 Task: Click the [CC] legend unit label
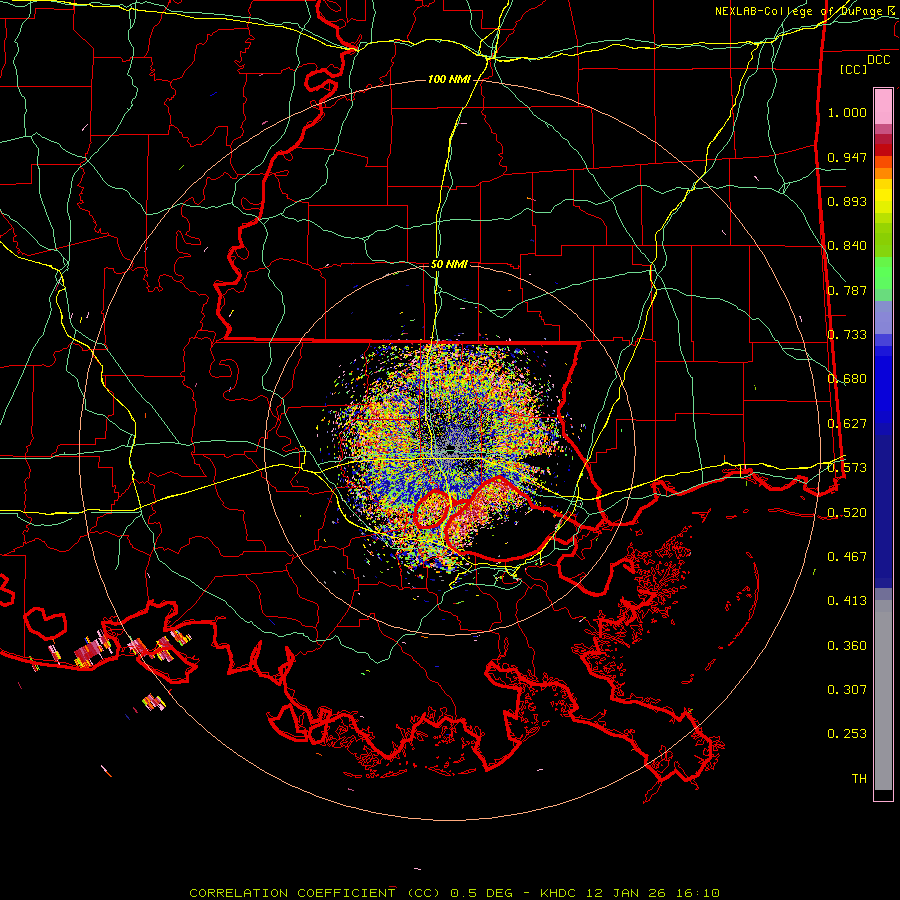point(854,69)
